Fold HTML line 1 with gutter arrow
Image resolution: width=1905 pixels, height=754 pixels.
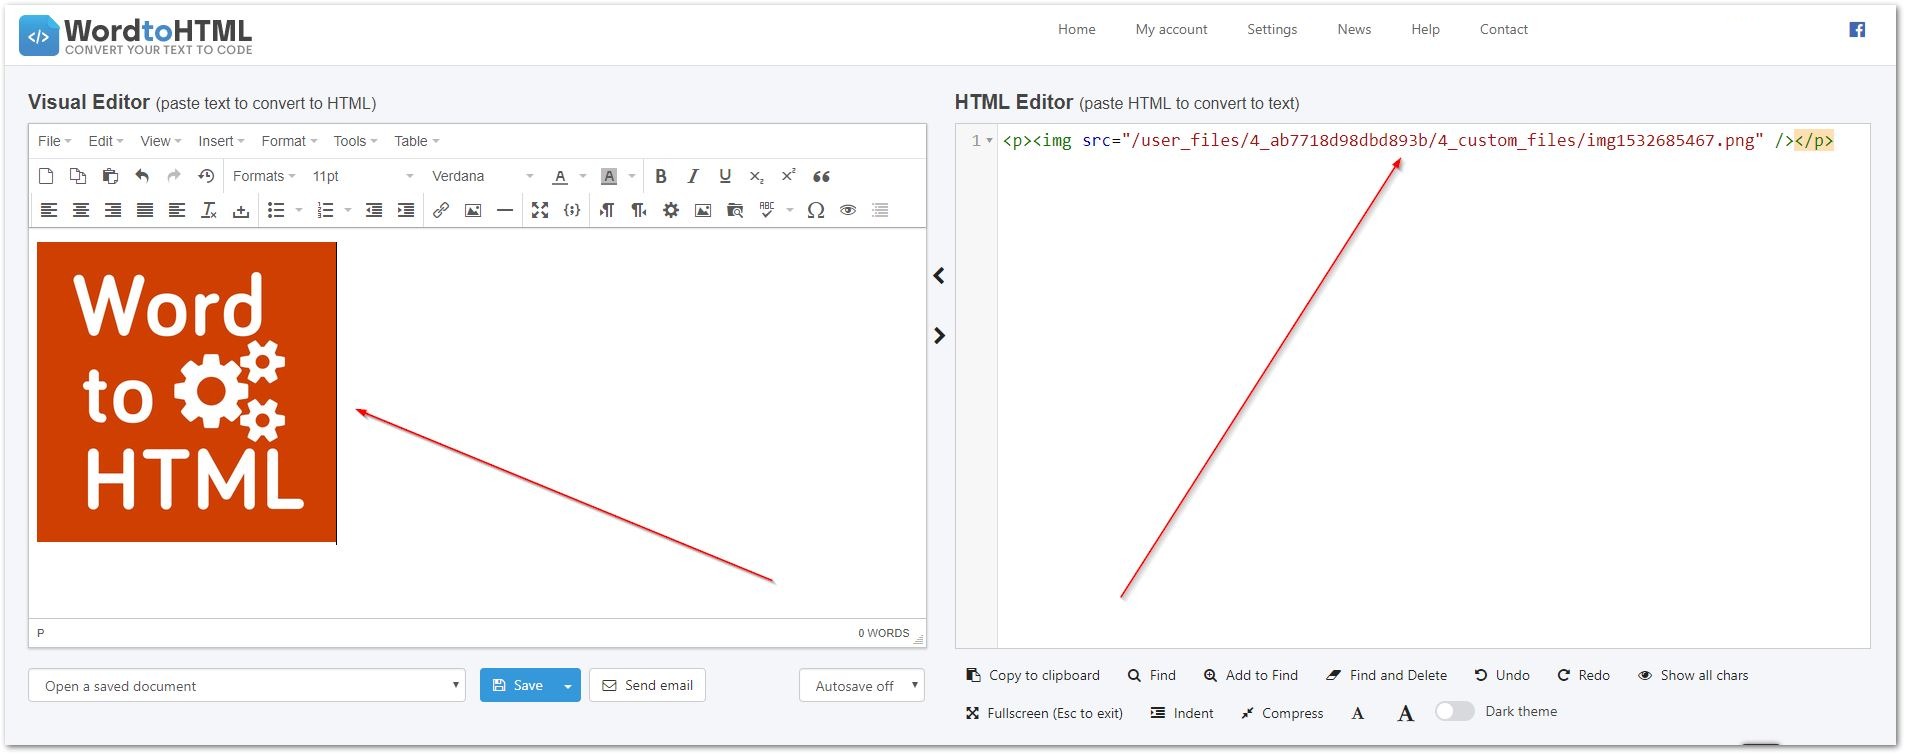point(990,140)
